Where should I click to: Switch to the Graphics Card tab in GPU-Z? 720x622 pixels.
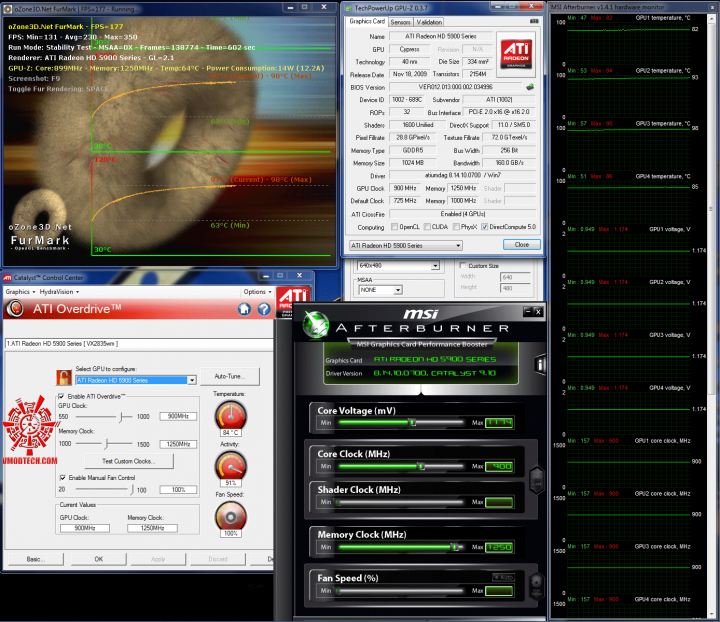[x=367, y=22]
